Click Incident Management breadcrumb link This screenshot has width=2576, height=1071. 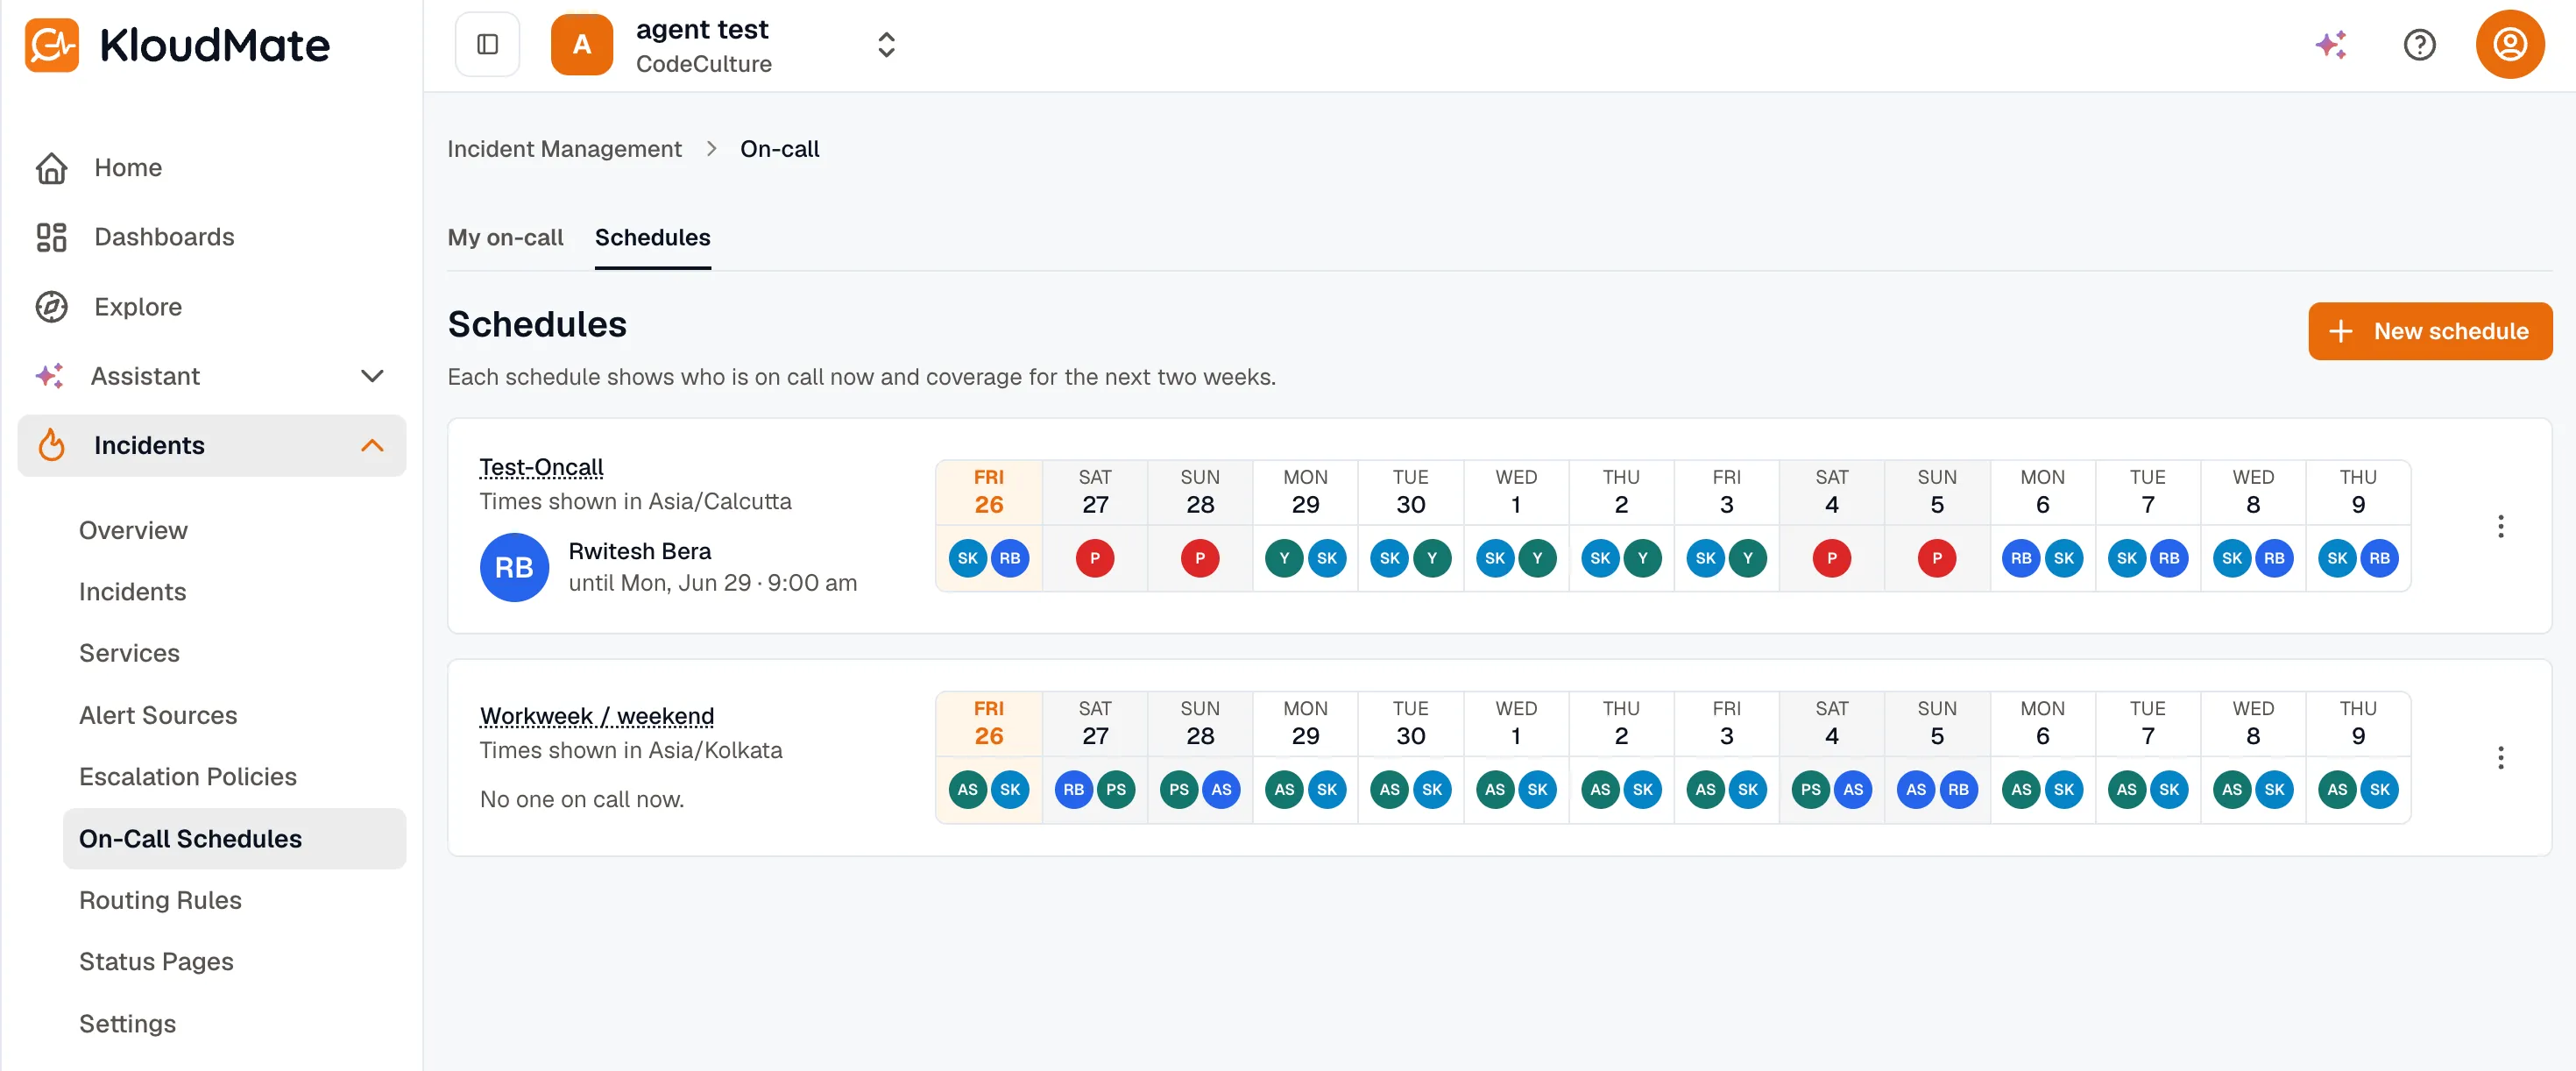point(564,149)
